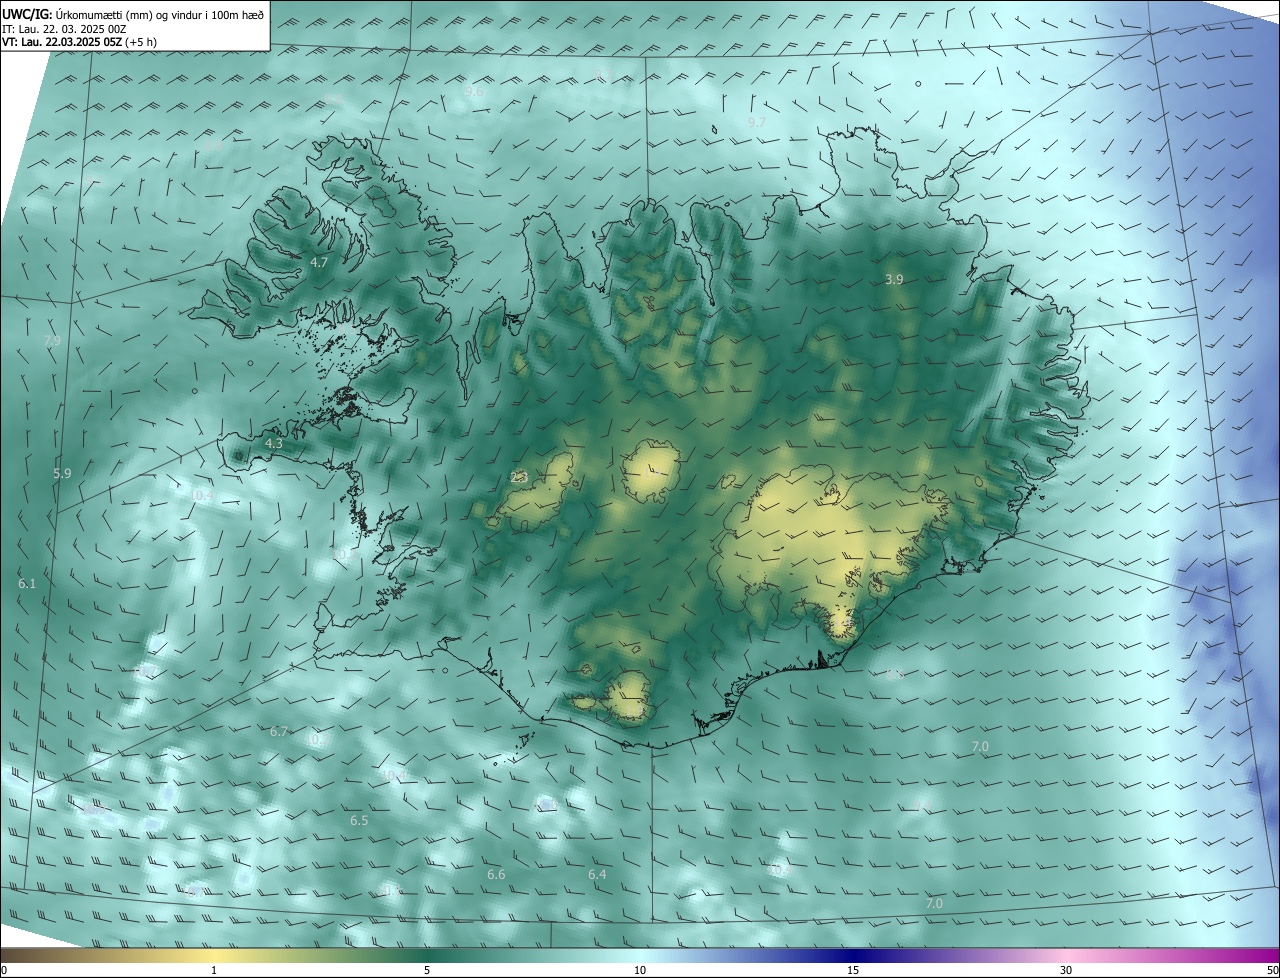Click the 'IT: Lau. 22. 03. 2025 00Z' line

click(x=65, y=29)
